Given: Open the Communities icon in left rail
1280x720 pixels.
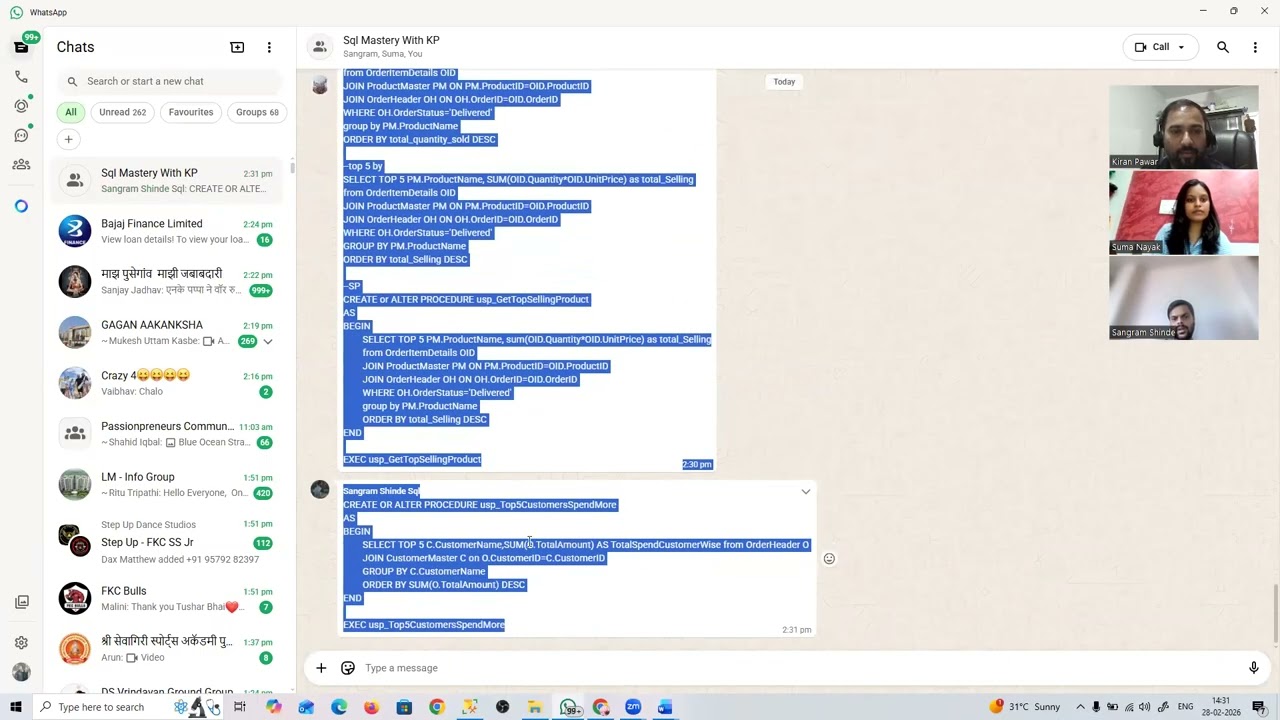Looking at the screenshot, I should (21, 164).
